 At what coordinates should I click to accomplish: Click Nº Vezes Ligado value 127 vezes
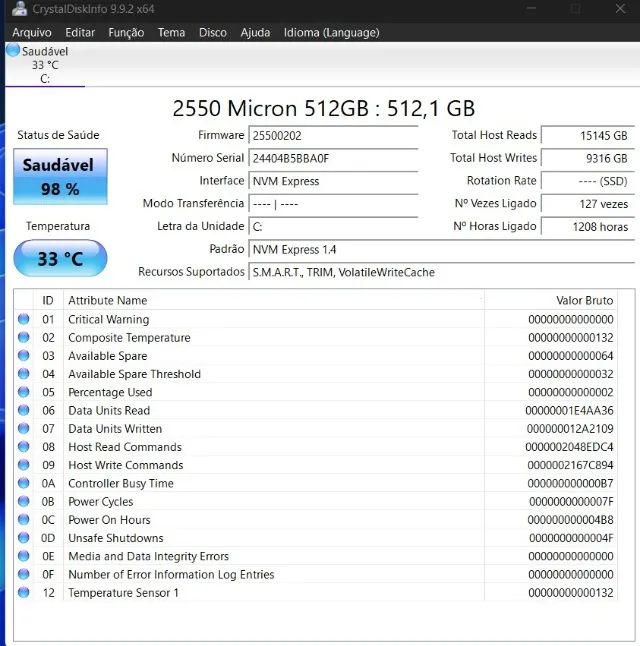click(588, 204)
